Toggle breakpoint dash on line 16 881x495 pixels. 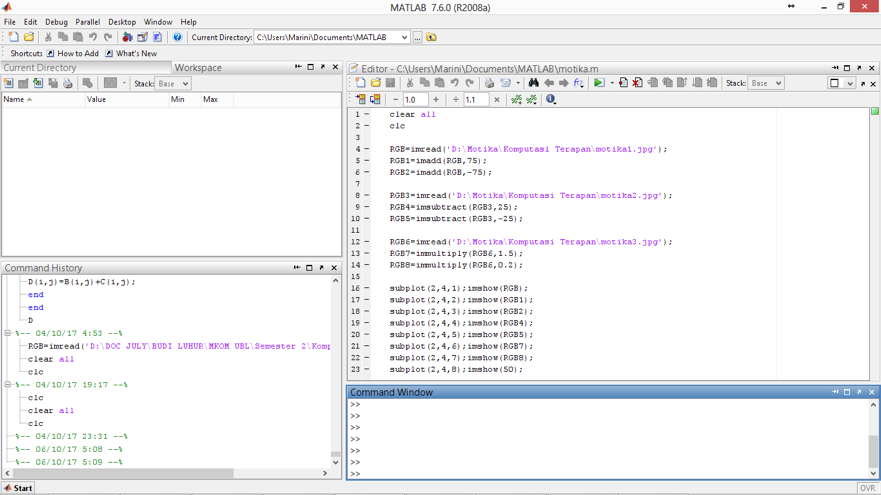click(367, 288)
